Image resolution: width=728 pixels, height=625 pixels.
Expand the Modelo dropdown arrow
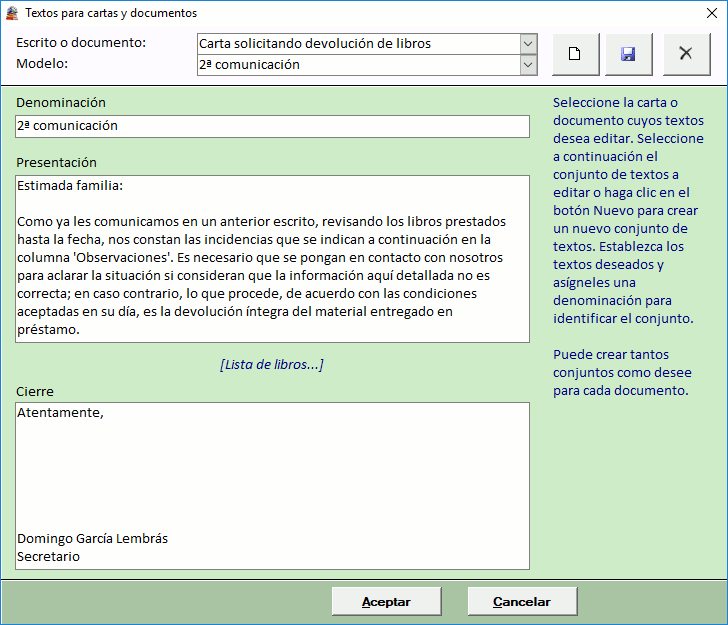point(528,65)
